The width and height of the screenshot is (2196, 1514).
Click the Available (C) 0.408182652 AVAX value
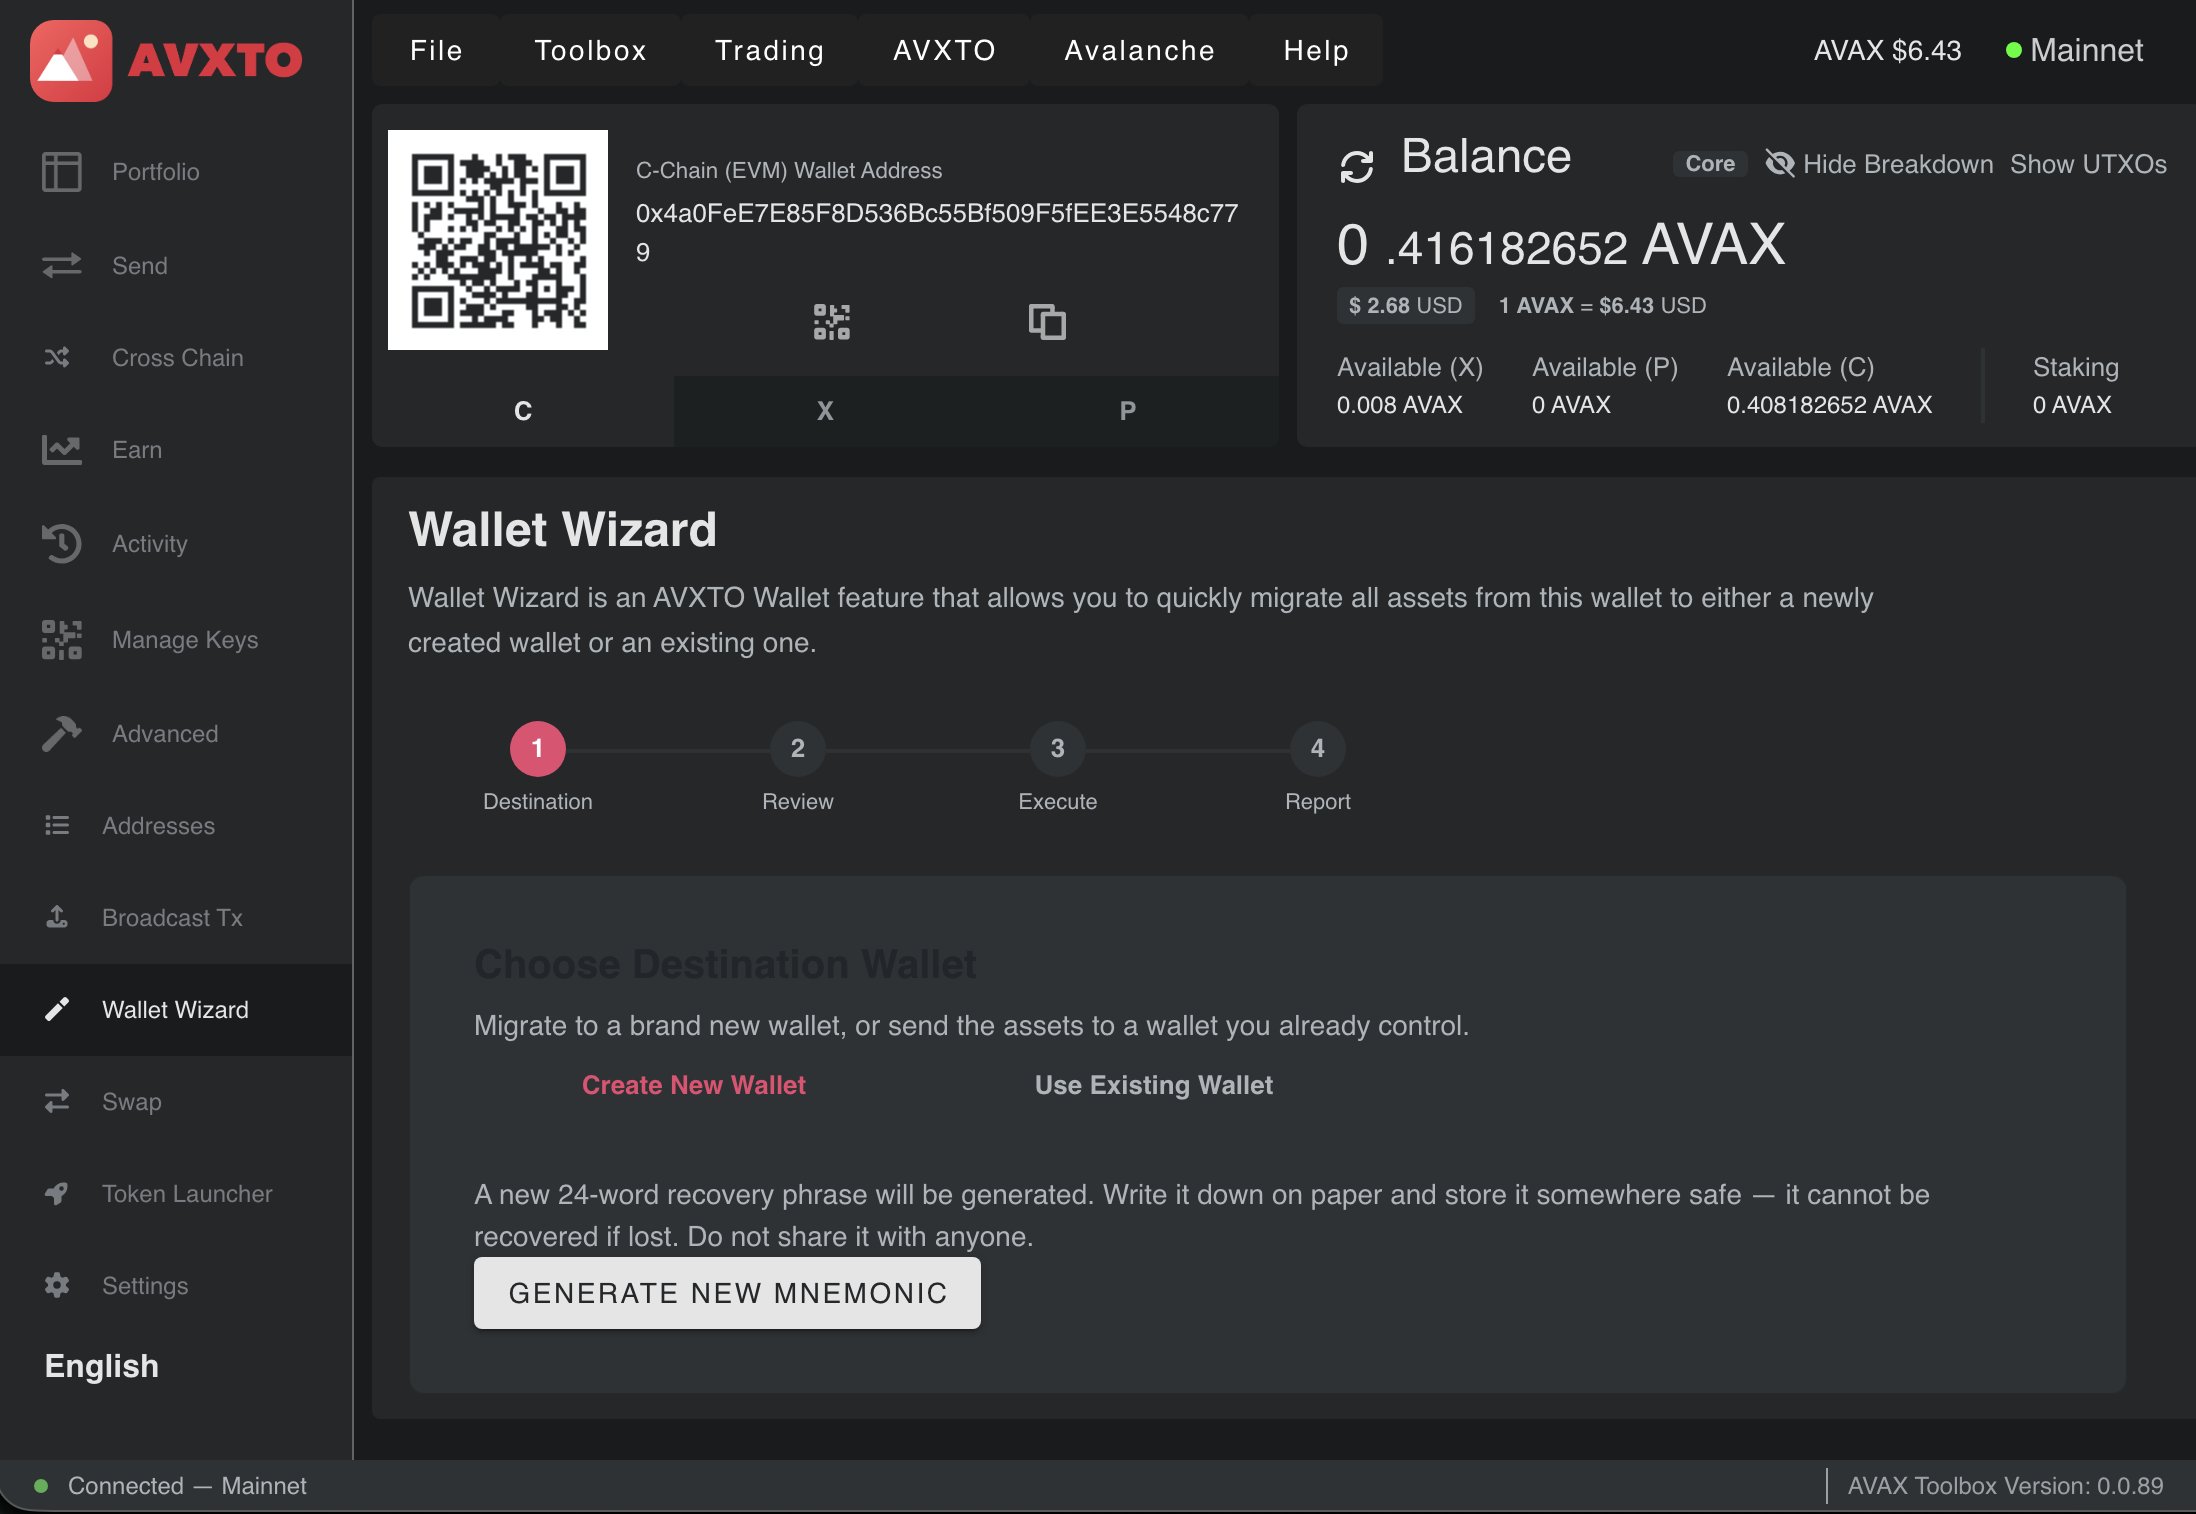tap(1829, 404)
